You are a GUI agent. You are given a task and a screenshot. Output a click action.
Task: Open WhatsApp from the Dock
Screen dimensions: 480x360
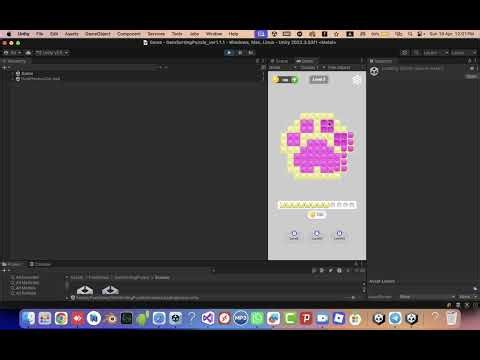click(x=257, y=318)
